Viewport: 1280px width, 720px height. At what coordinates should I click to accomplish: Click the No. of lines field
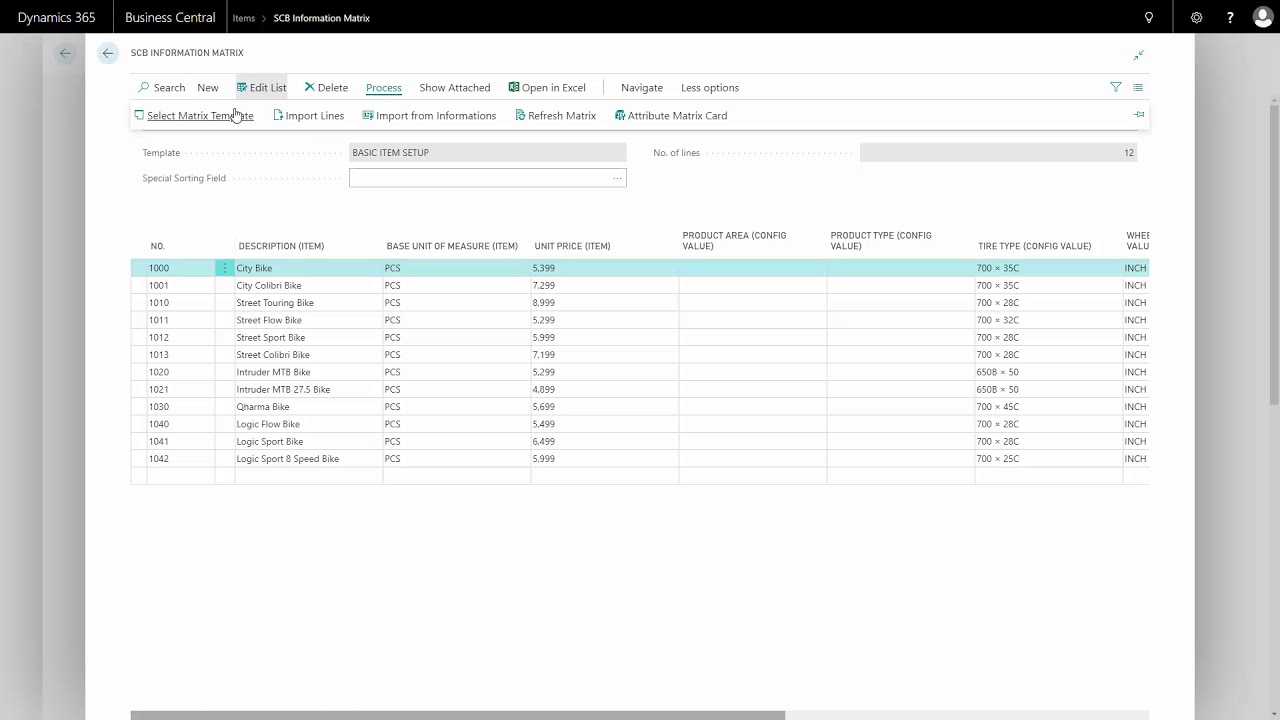[x=998, y=153]
